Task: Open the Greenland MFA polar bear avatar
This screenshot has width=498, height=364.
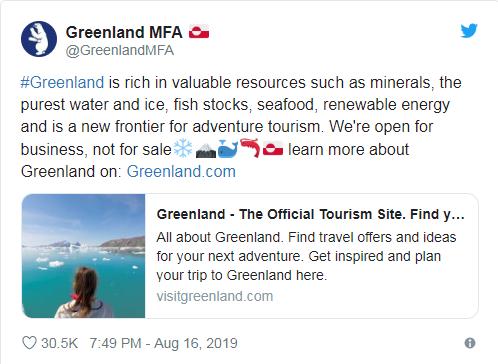Action: pyautogui.click(x=39, y=39)
